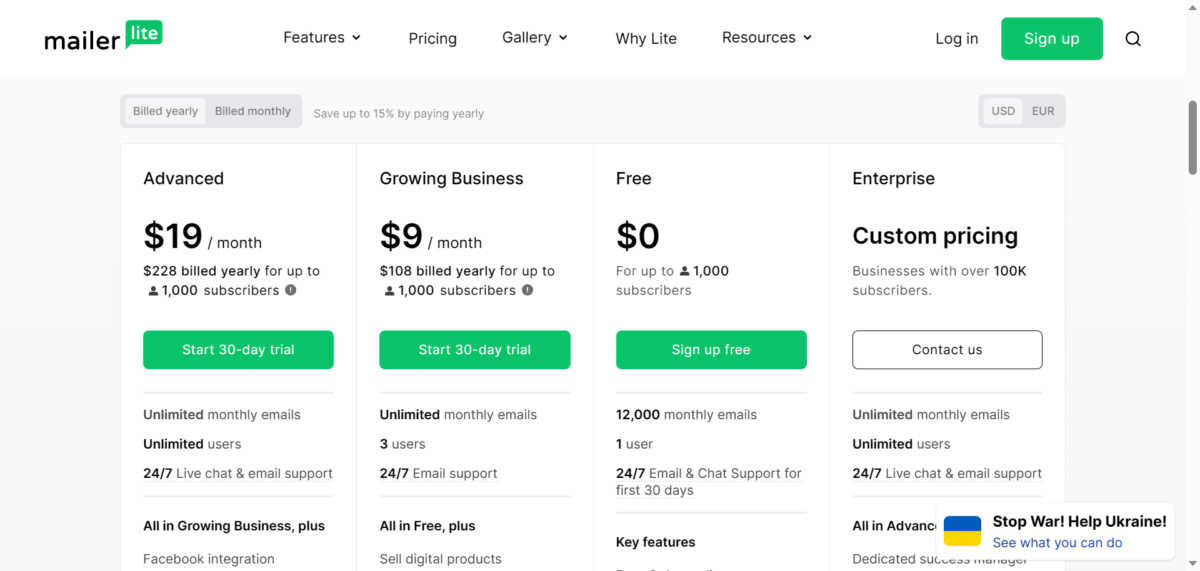Click subscriber person icon in Advanced plan

click(x=153, y=291)
